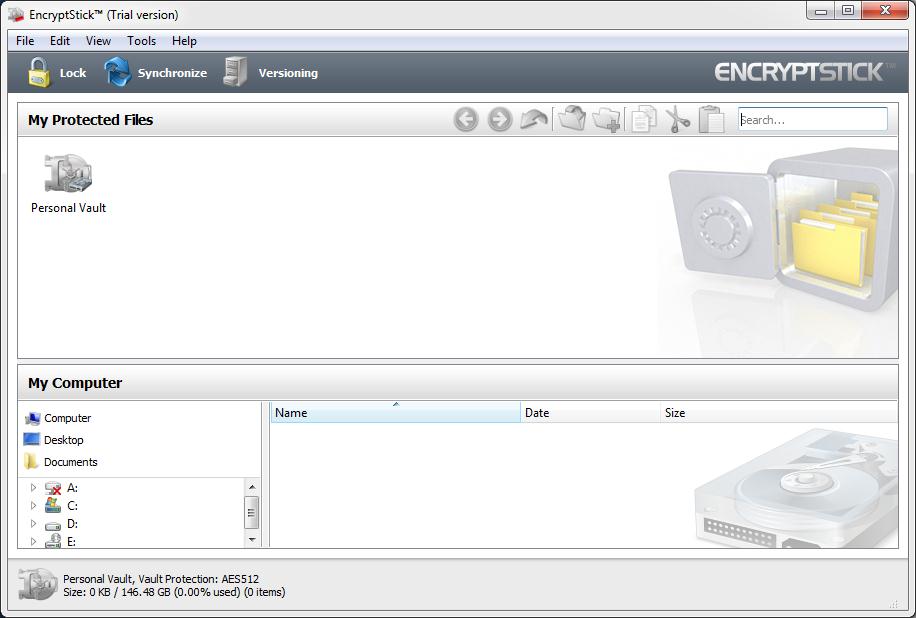This screenshot has width=916, height=618.
Task: Expand the C: drive tree node
Action: click(33, 505)
